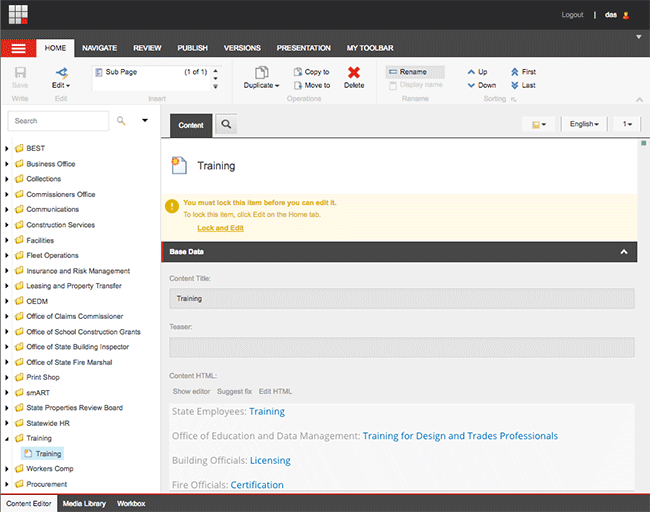
Task: Switch to the PUBLISH ribbon tab
Action: click(x=192, y=48)
